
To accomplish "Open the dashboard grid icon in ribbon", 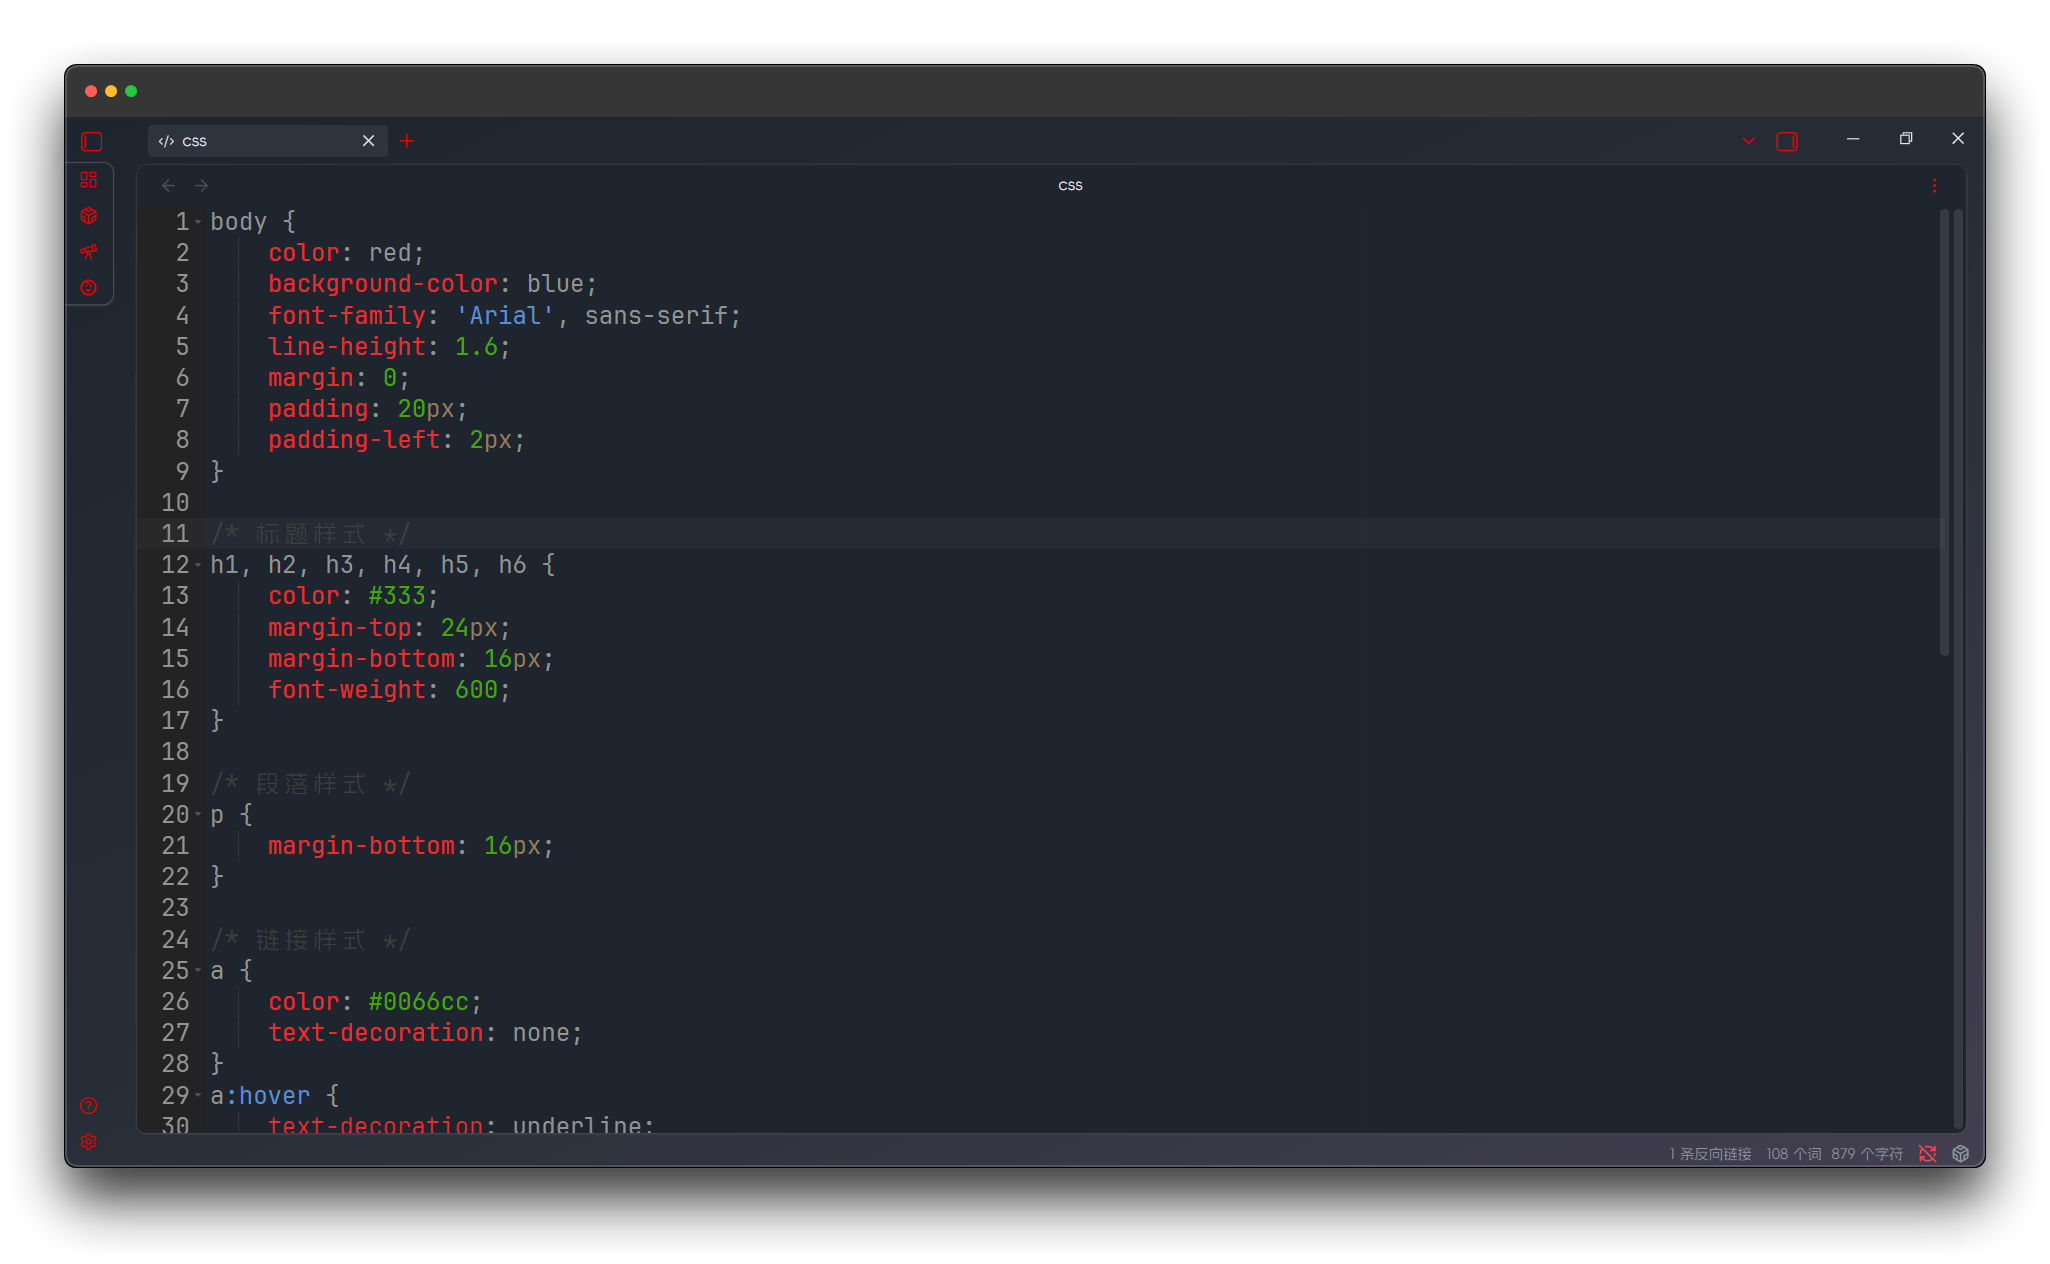I will 89,180.
